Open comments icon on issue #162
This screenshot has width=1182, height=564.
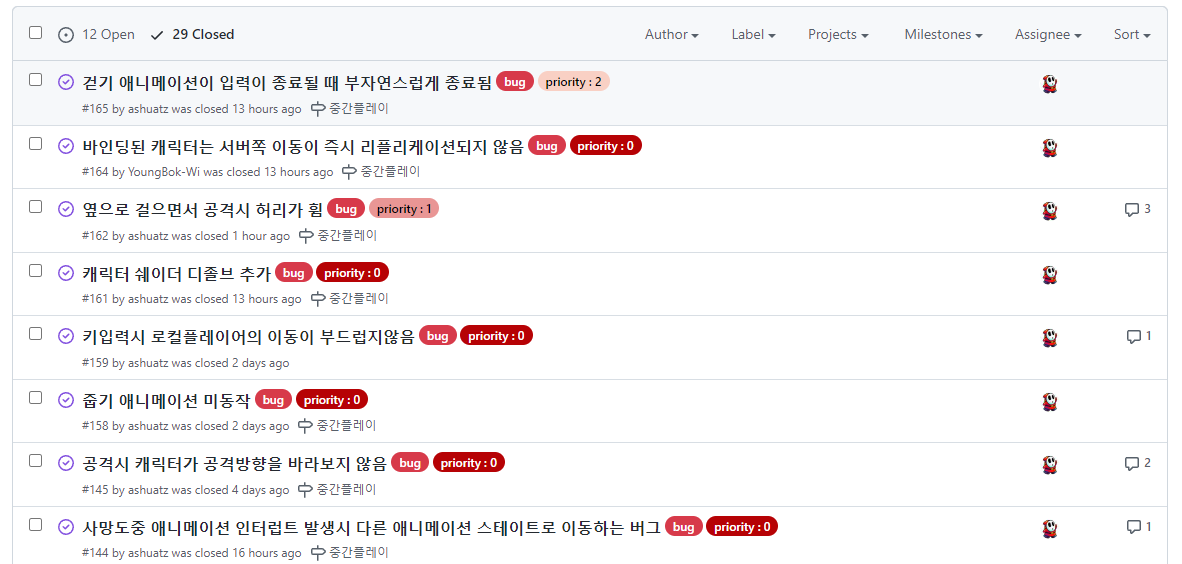click(1131, 210)
